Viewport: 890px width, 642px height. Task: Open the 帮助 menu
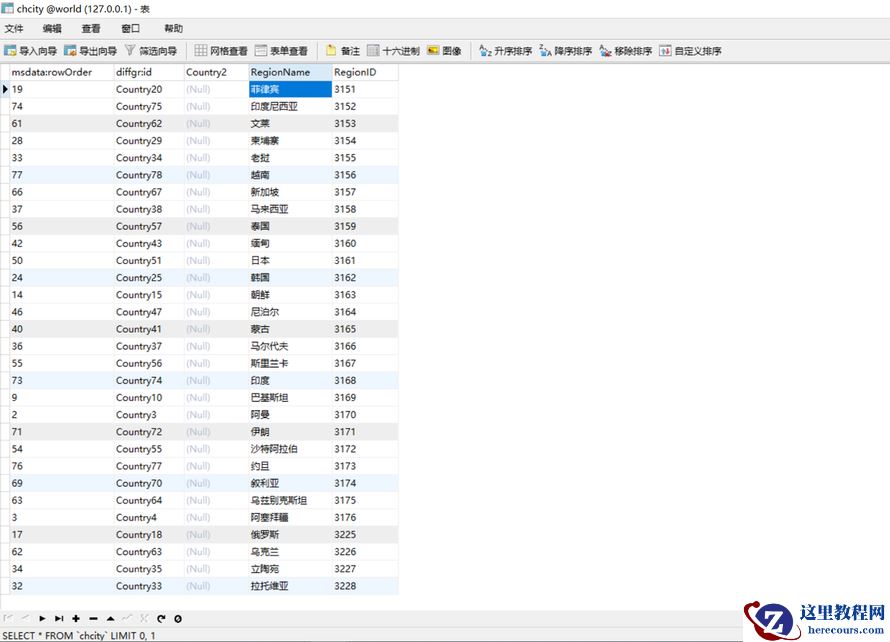tap(173, 28)
